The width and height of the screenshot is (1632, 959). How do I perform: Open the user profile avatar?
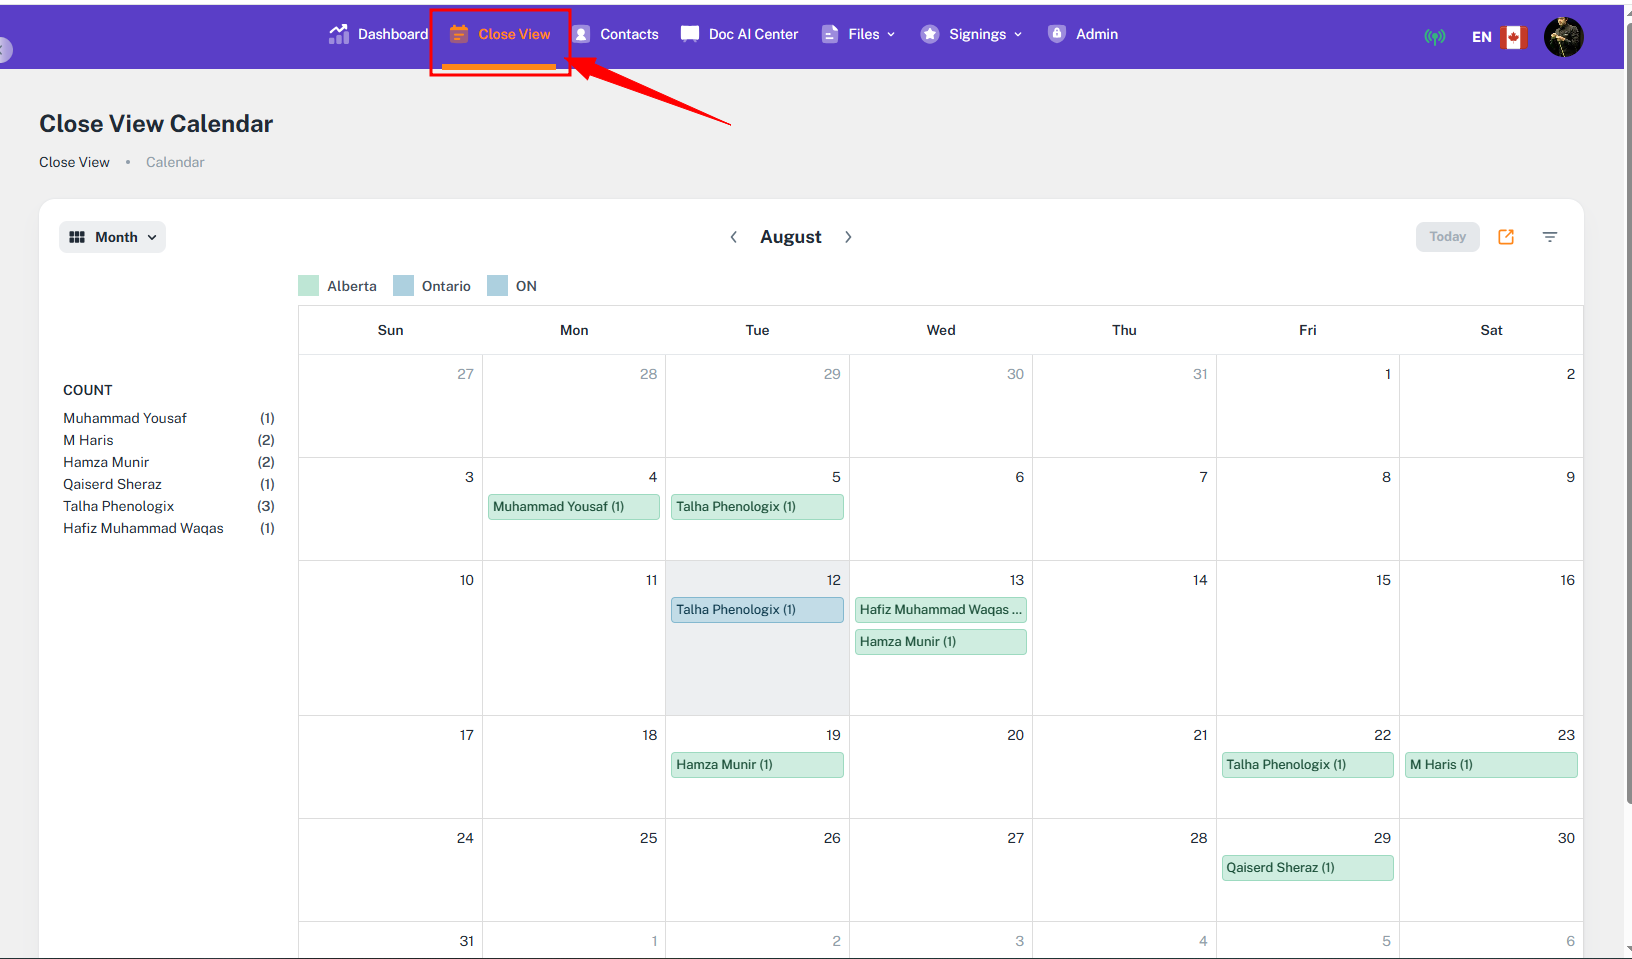(x=1563, y=37)
